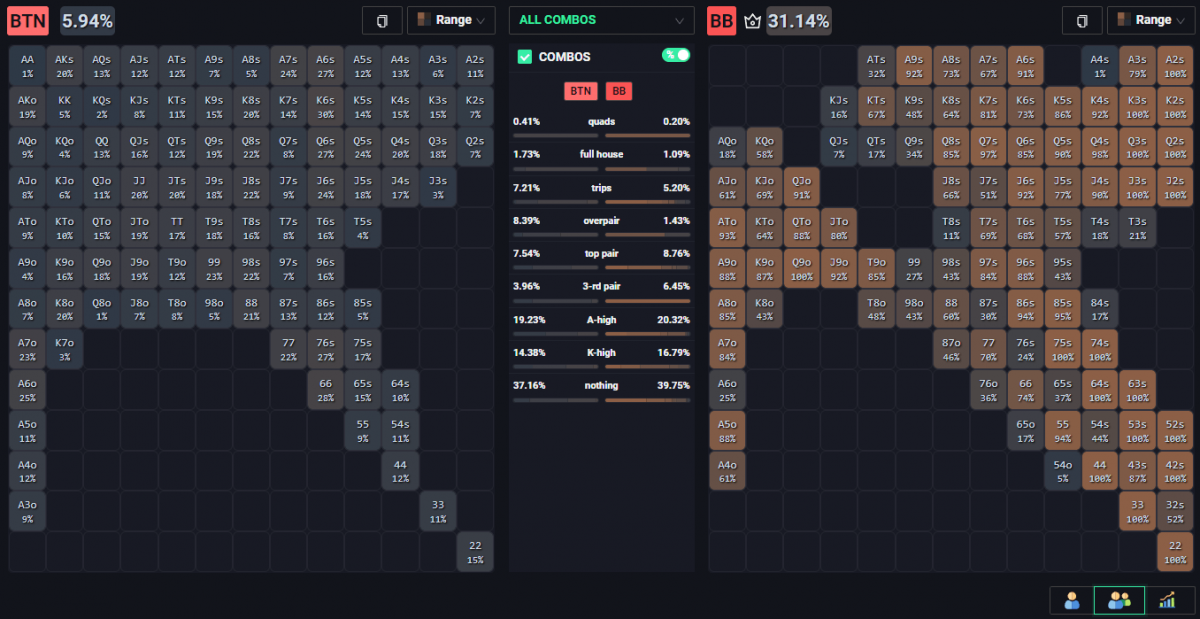Select the two-player comparison view icon

[1119, 600]
